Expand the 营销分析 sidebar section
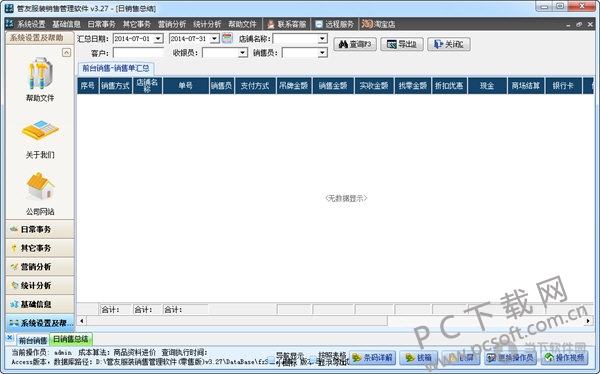Screen dimensions: 600x374 (40, 267)
